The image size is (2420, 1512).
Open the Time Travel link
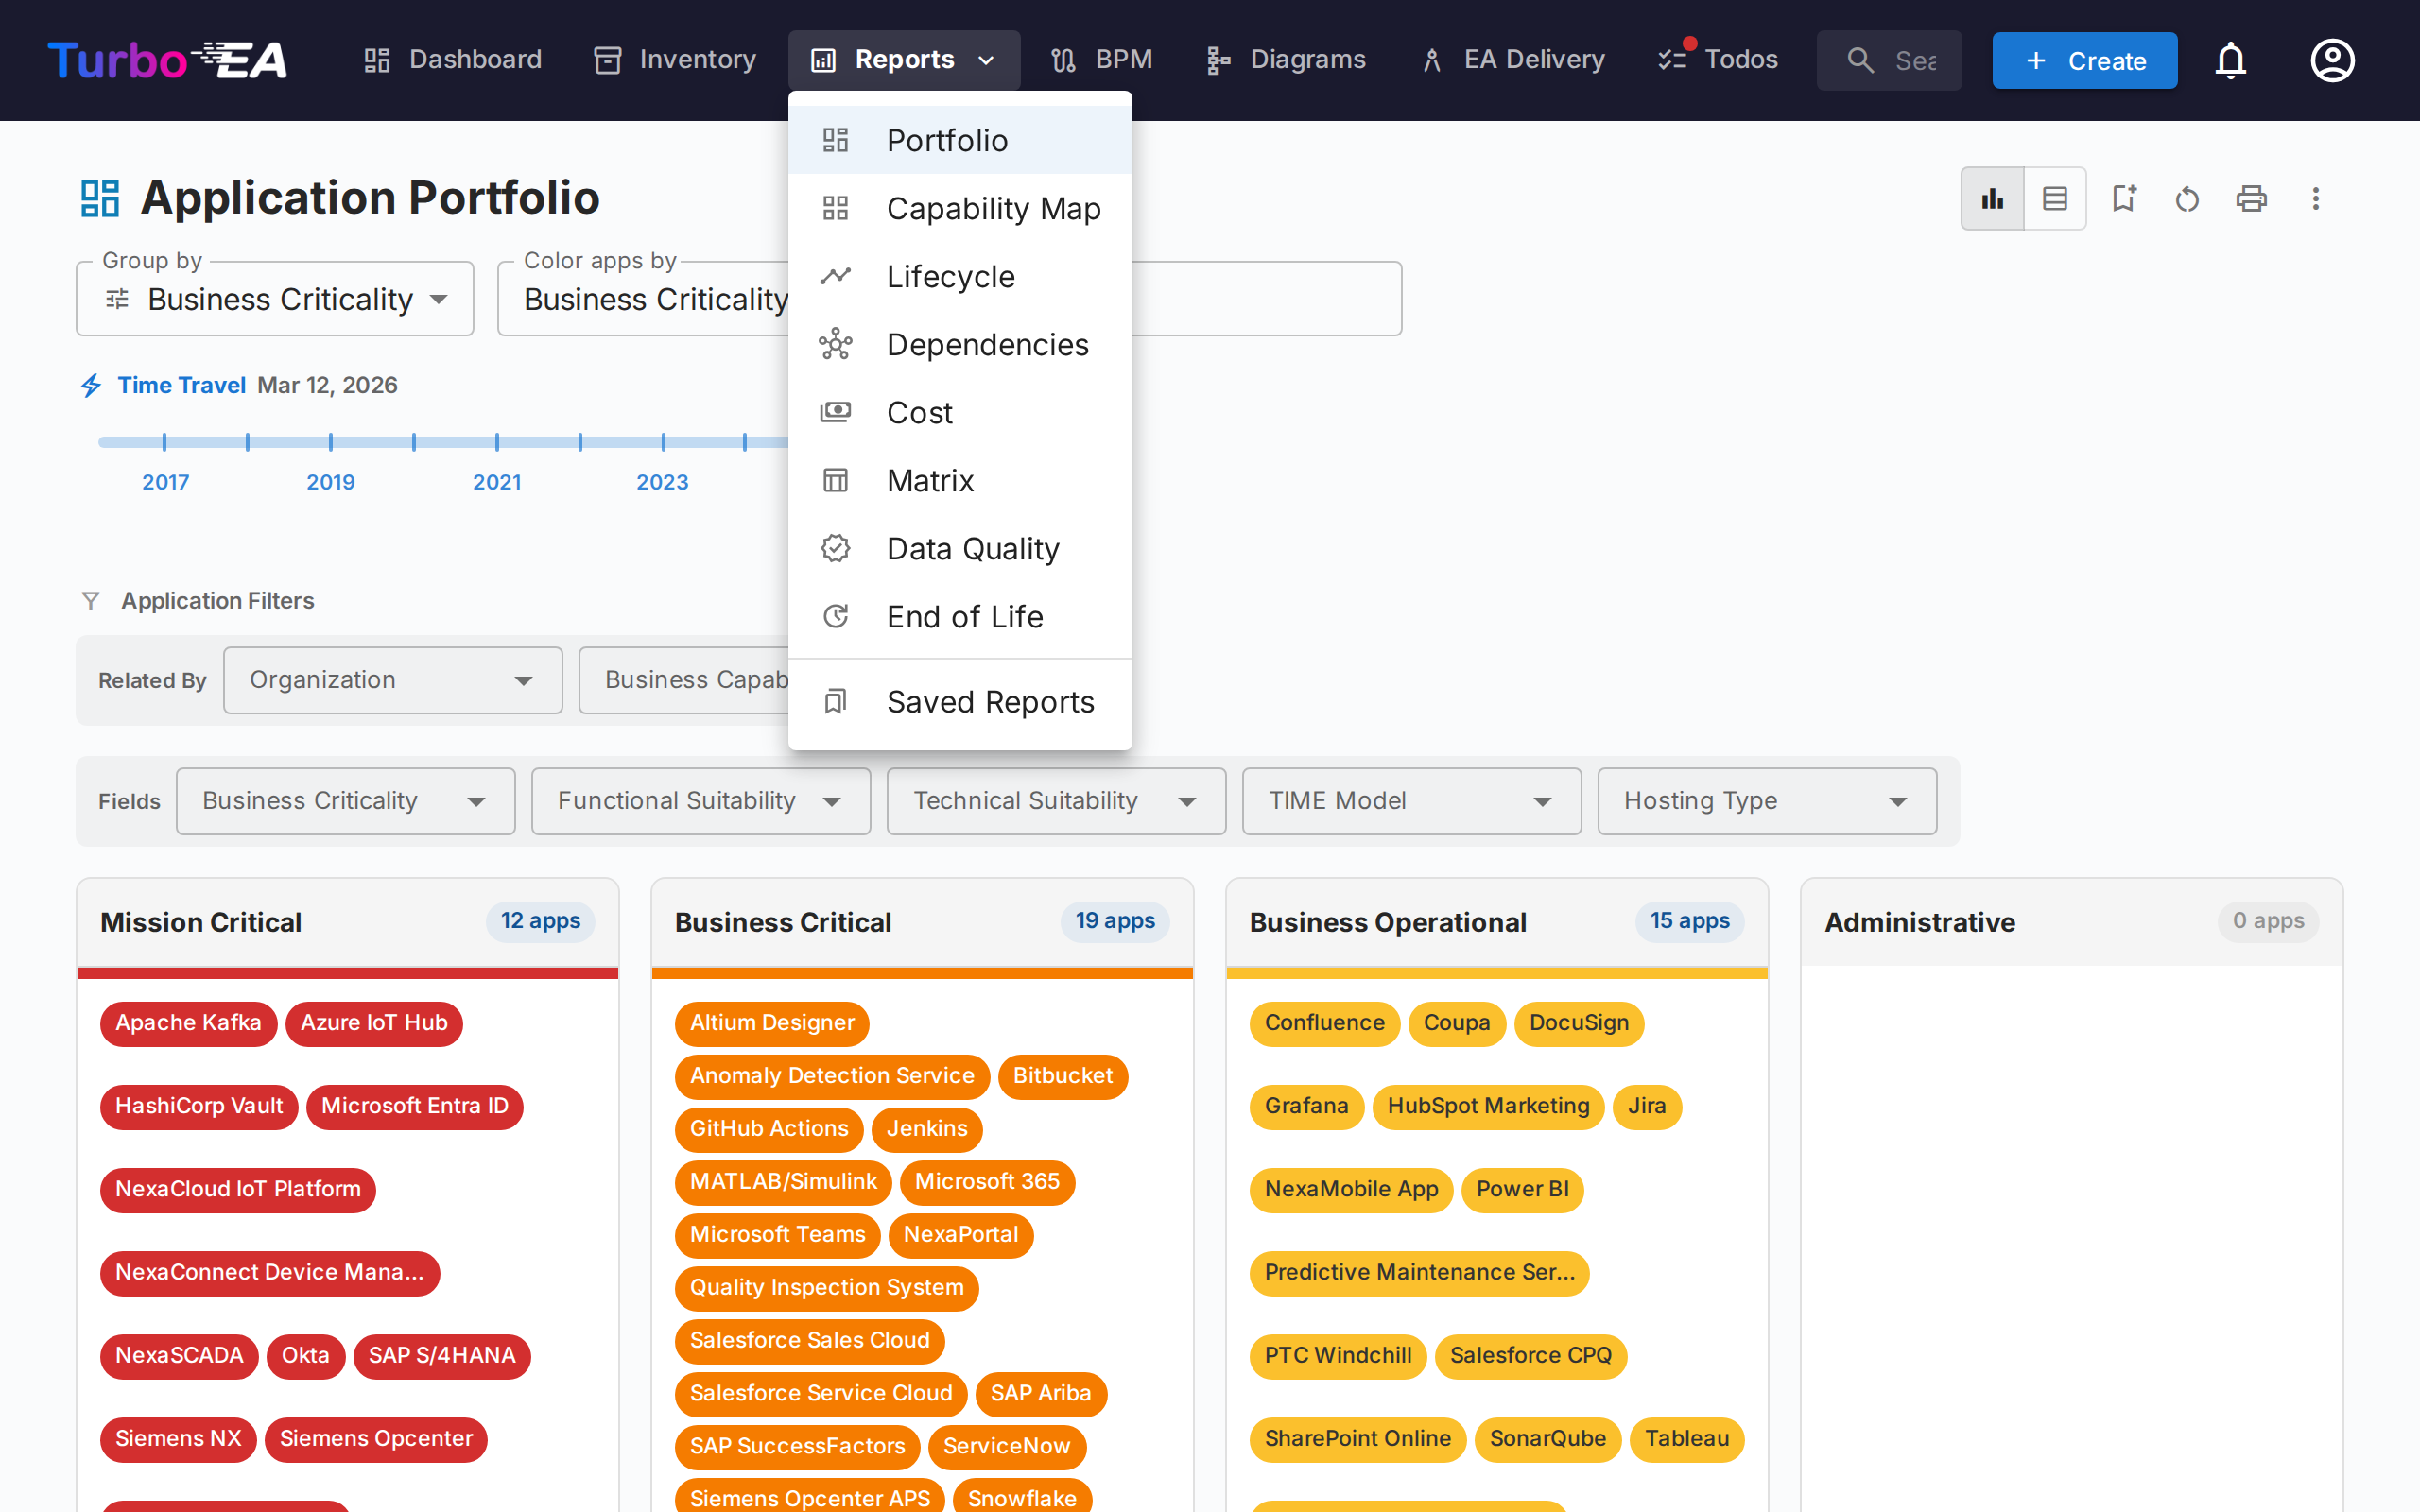tap(181, 384)
